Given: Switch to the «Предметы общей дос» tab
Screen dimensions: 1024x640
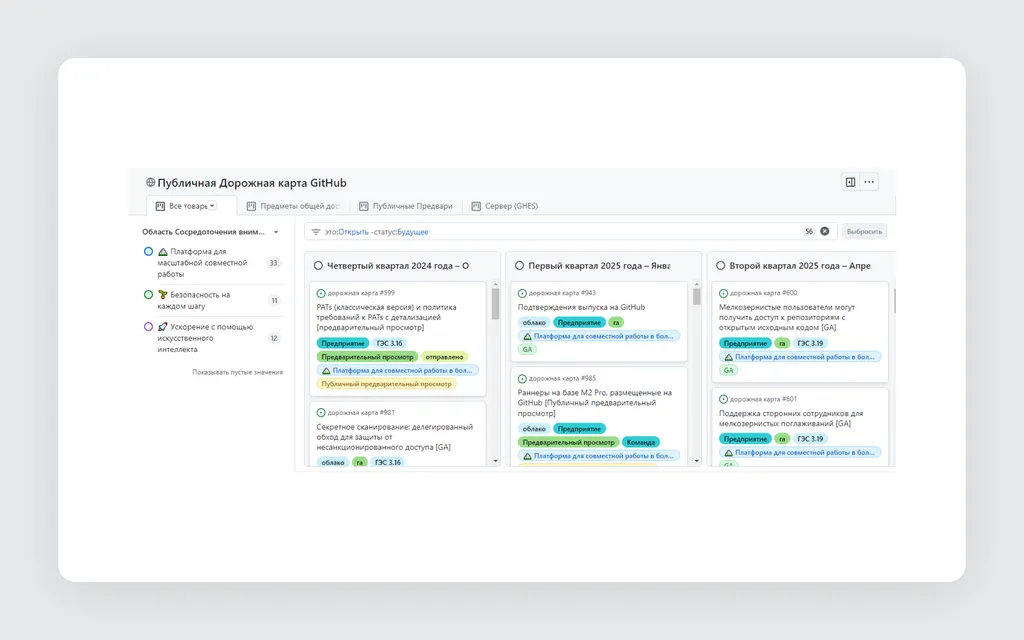Looking at the screenshot, I should (x=293, y=206).
